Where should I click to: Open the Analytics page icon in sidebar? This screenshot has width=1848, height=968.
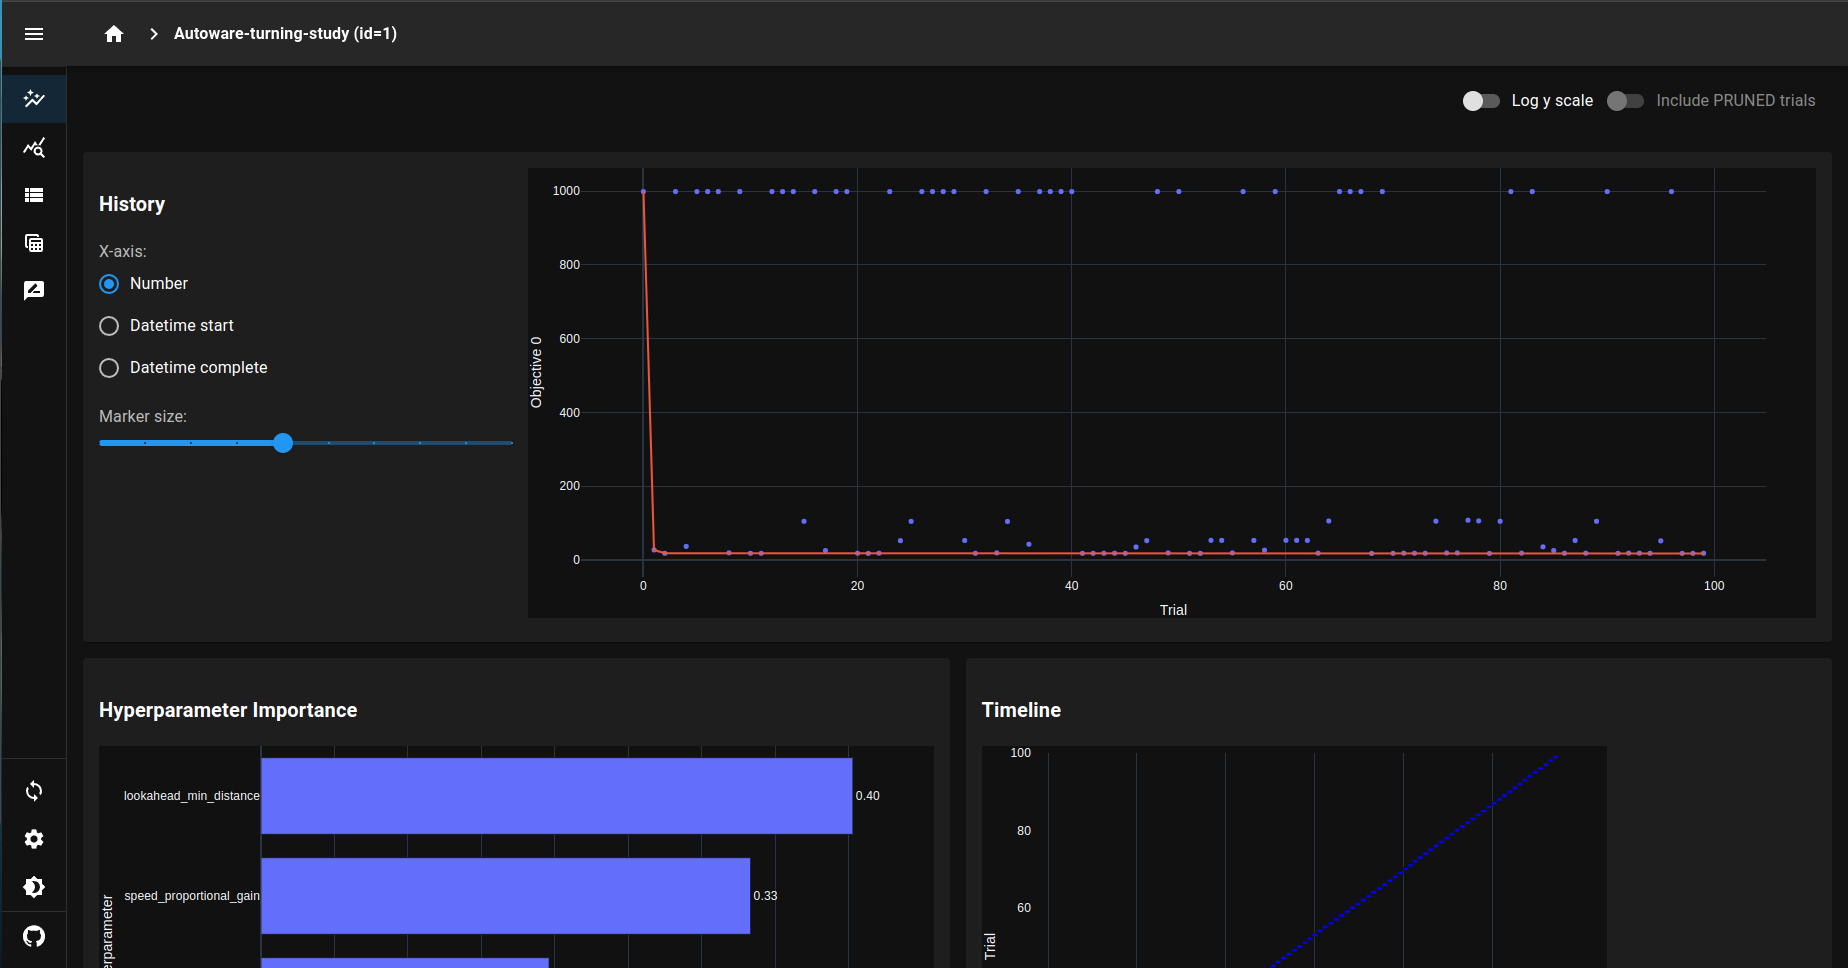click(34, 148)
